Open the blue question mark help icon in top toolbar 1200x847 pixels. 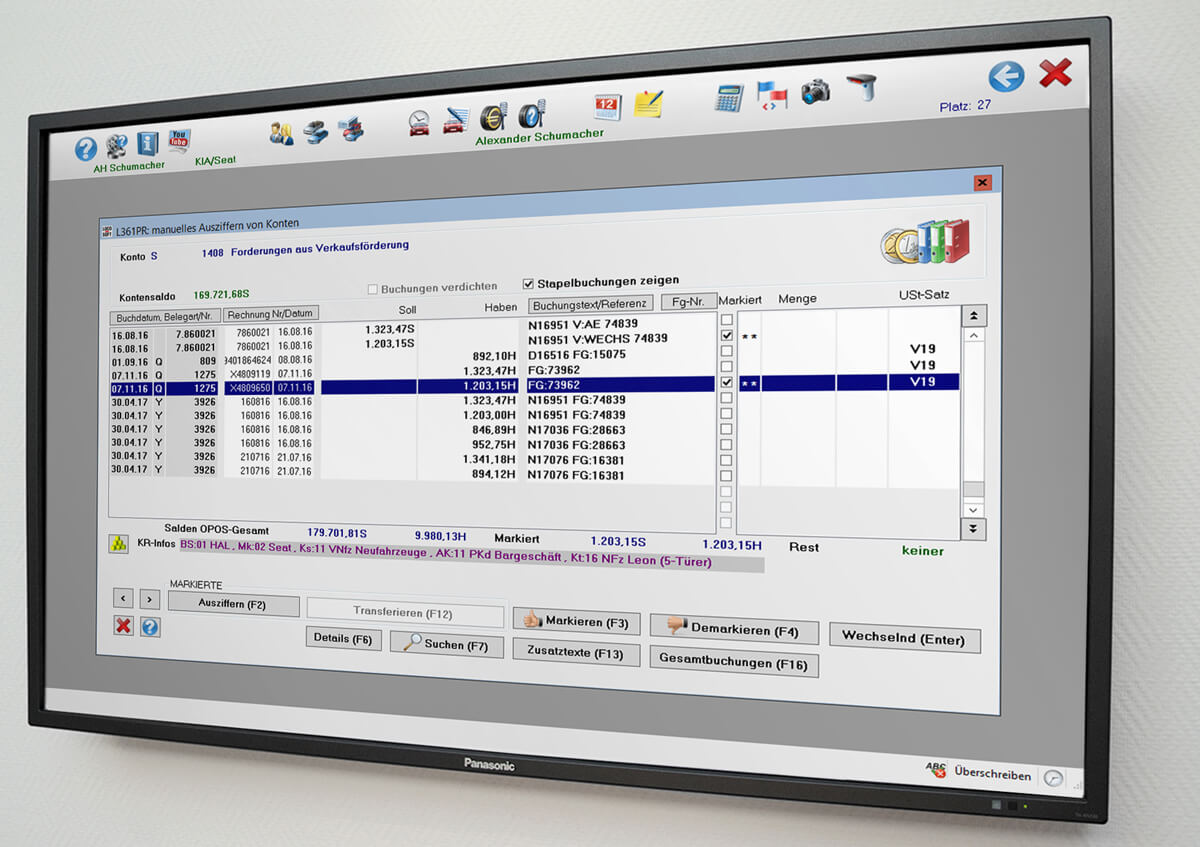pos(86,149)
